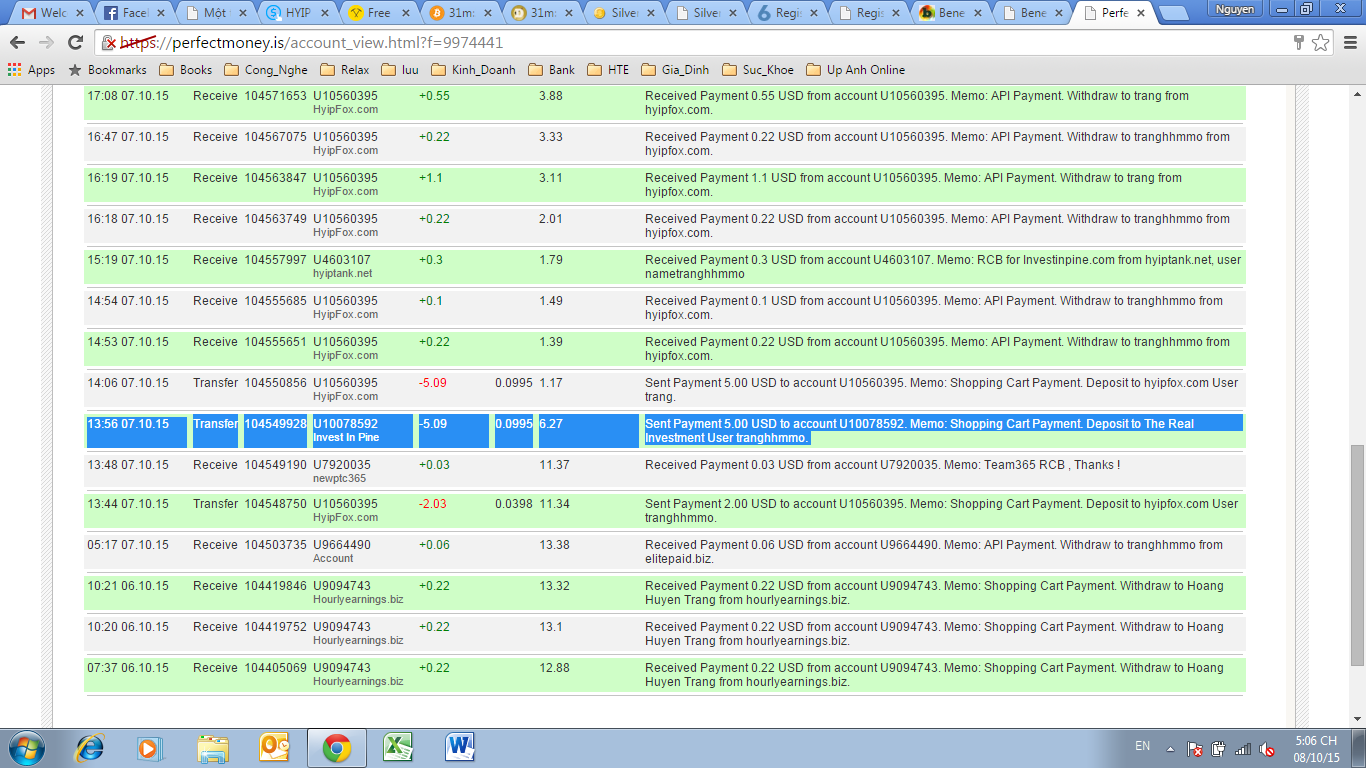Reload the page with the refresh icon
Screen dimensions: 1366x768
tap(75, 43)
